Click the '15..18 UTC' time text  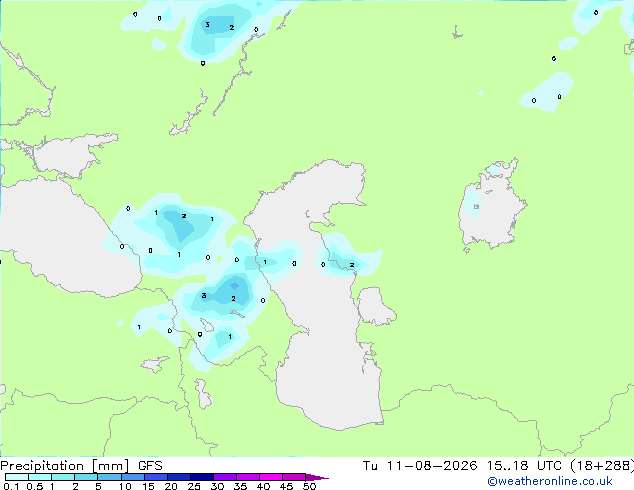524,466
